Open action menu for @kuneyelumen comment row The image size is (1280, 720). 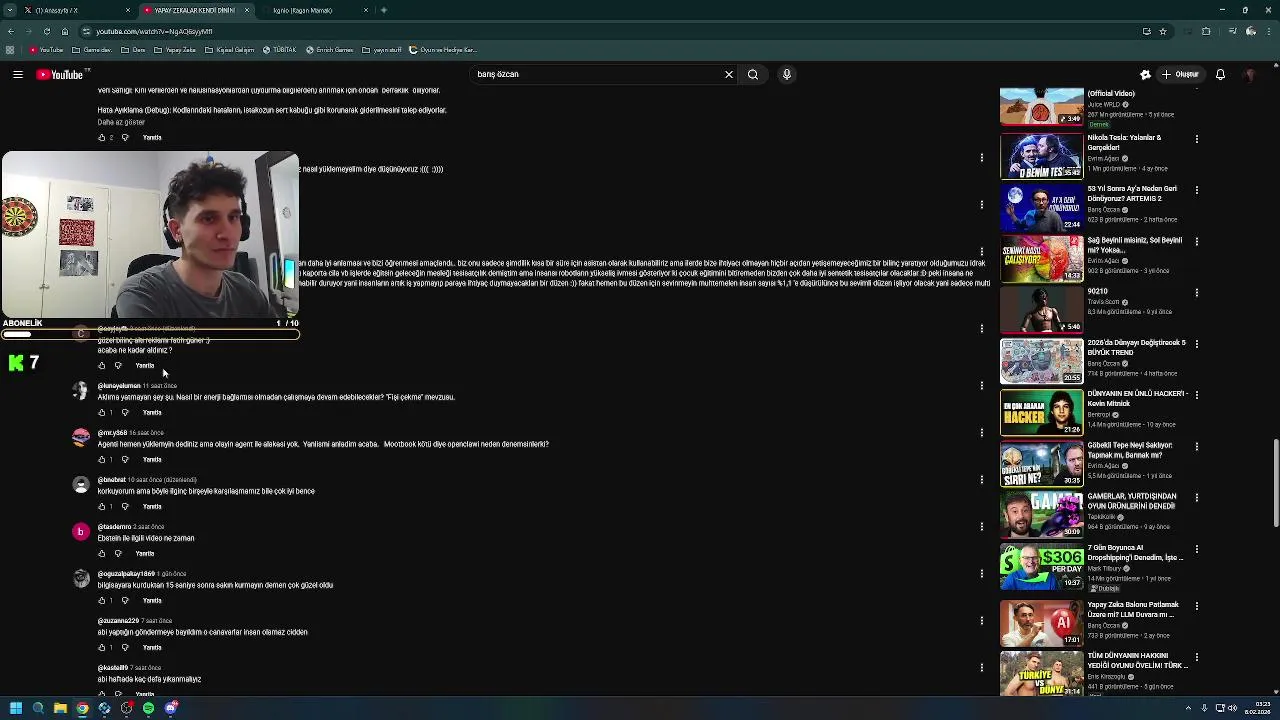click(x=981, y=385)
